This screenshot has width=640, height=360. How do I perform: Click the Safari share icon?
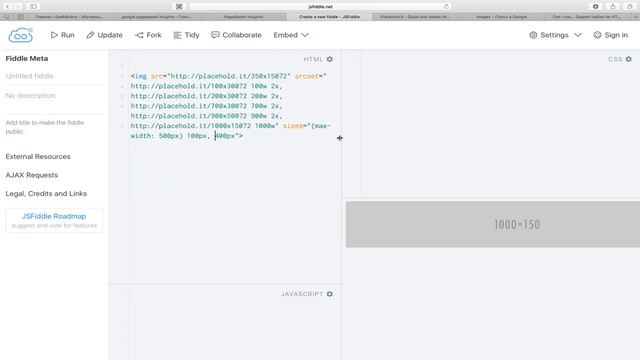[x=613, y=7]
